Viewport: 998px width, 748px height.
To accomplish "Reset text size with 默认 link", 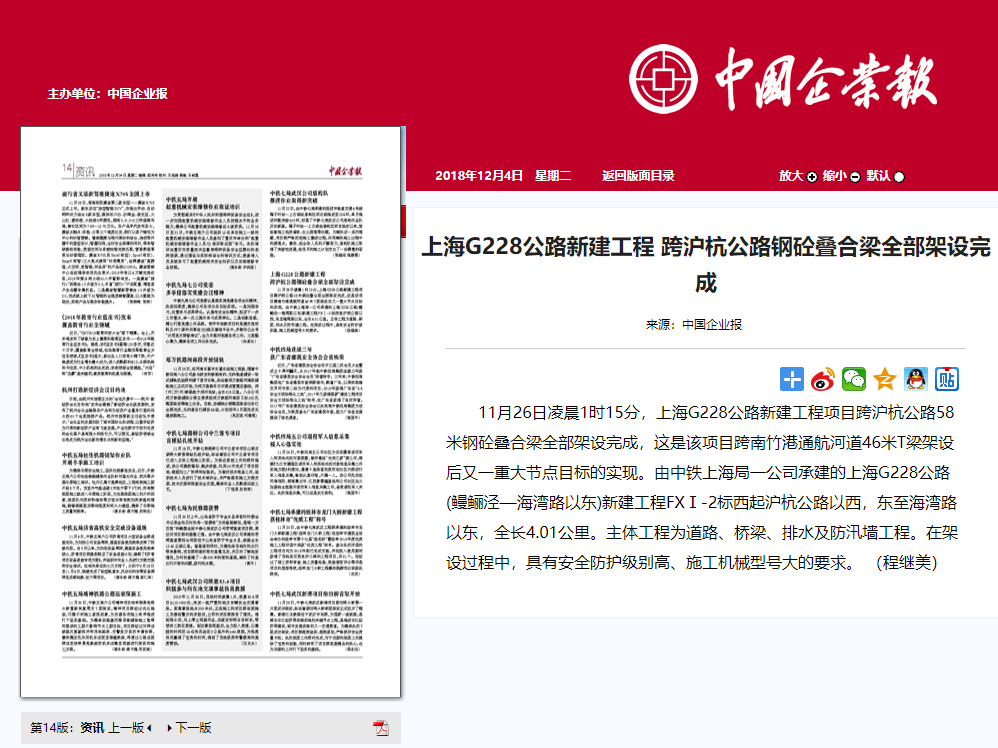I will pos(878,176).
